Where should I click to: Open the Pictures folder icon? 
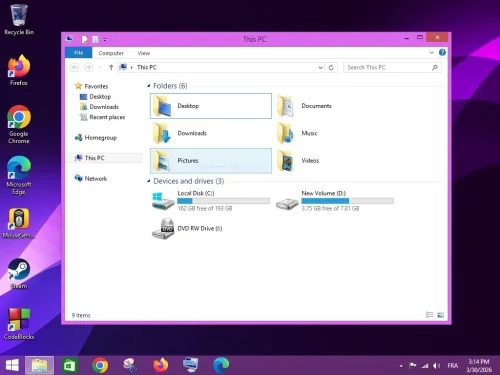[162, 161]
